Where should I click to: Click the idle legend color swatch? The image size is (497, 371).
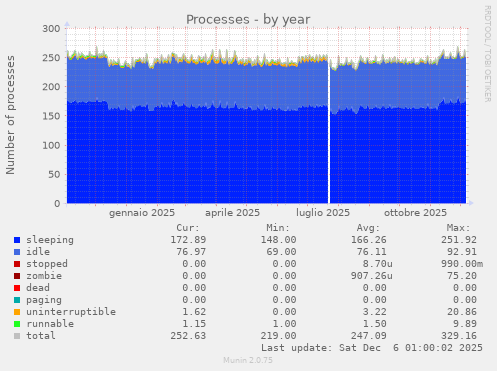pyautogui.click(x=17, y=252)
